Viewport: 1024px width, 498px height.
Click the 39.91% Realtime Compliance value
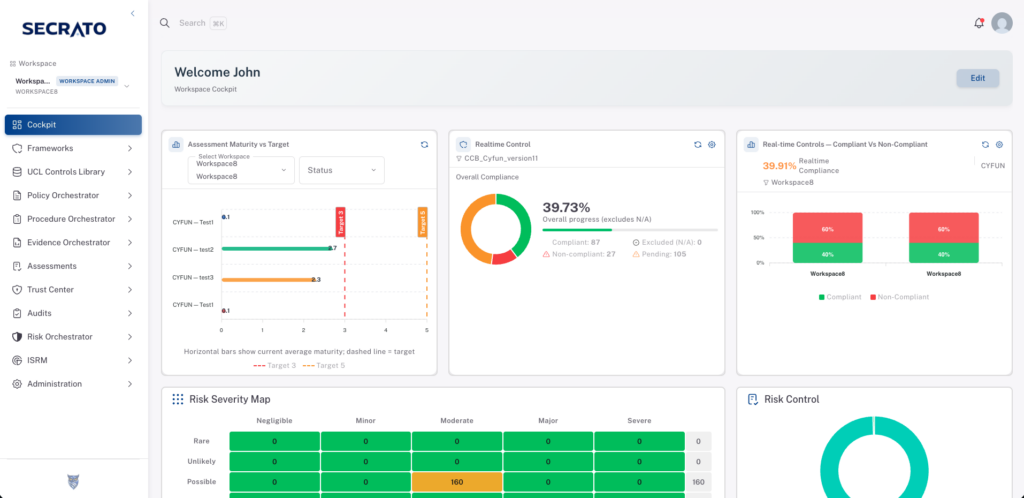pos(779,166)
